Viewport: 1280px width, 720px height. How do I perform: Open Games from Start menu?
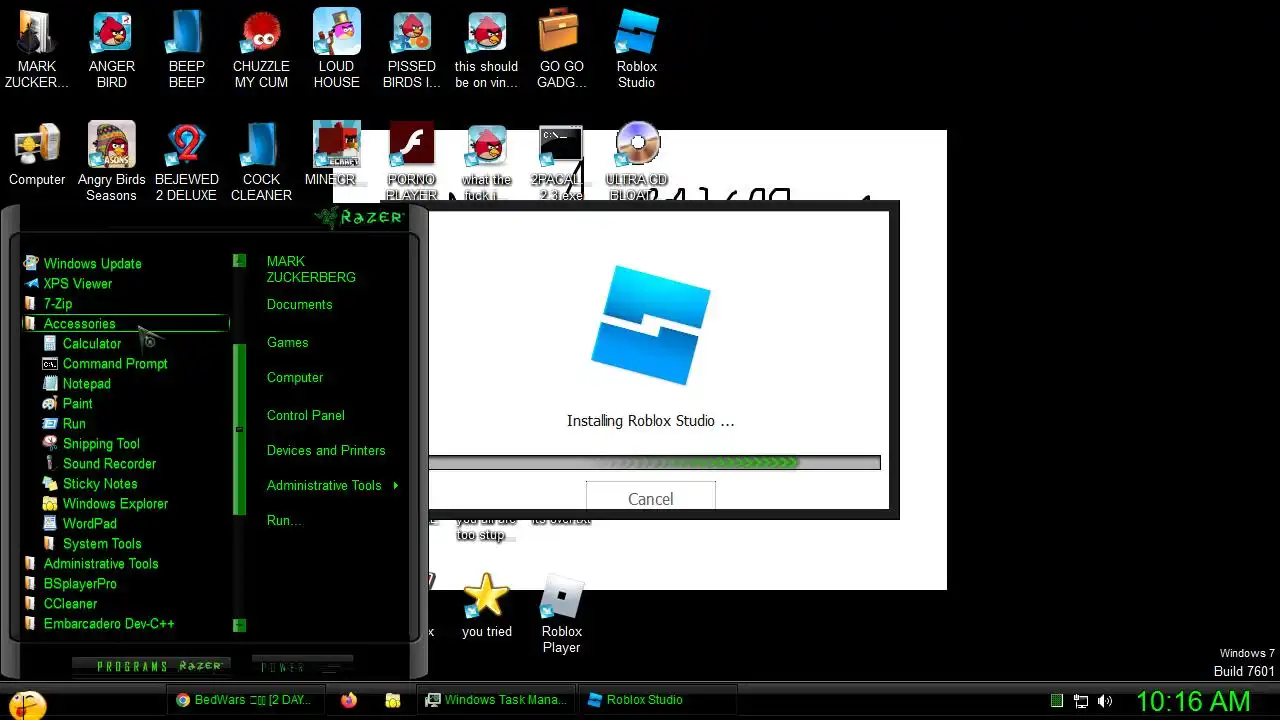287,342
